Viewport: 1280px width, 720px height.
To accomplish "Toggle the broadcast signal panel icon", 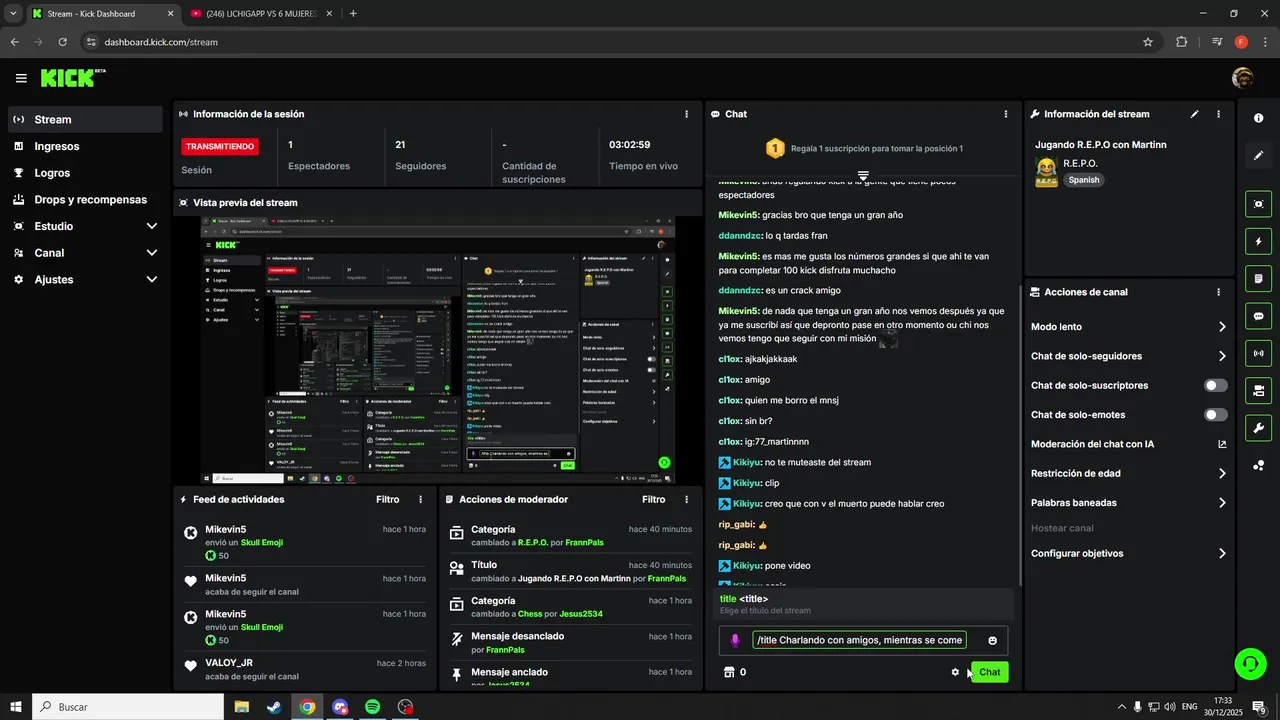I will point(1258,353).
